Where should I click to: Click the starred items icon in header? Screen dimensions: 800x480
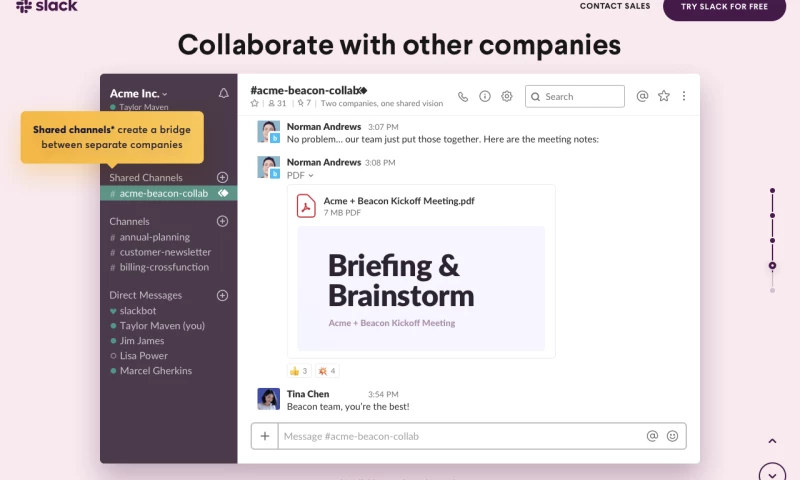tap(664, 97)
